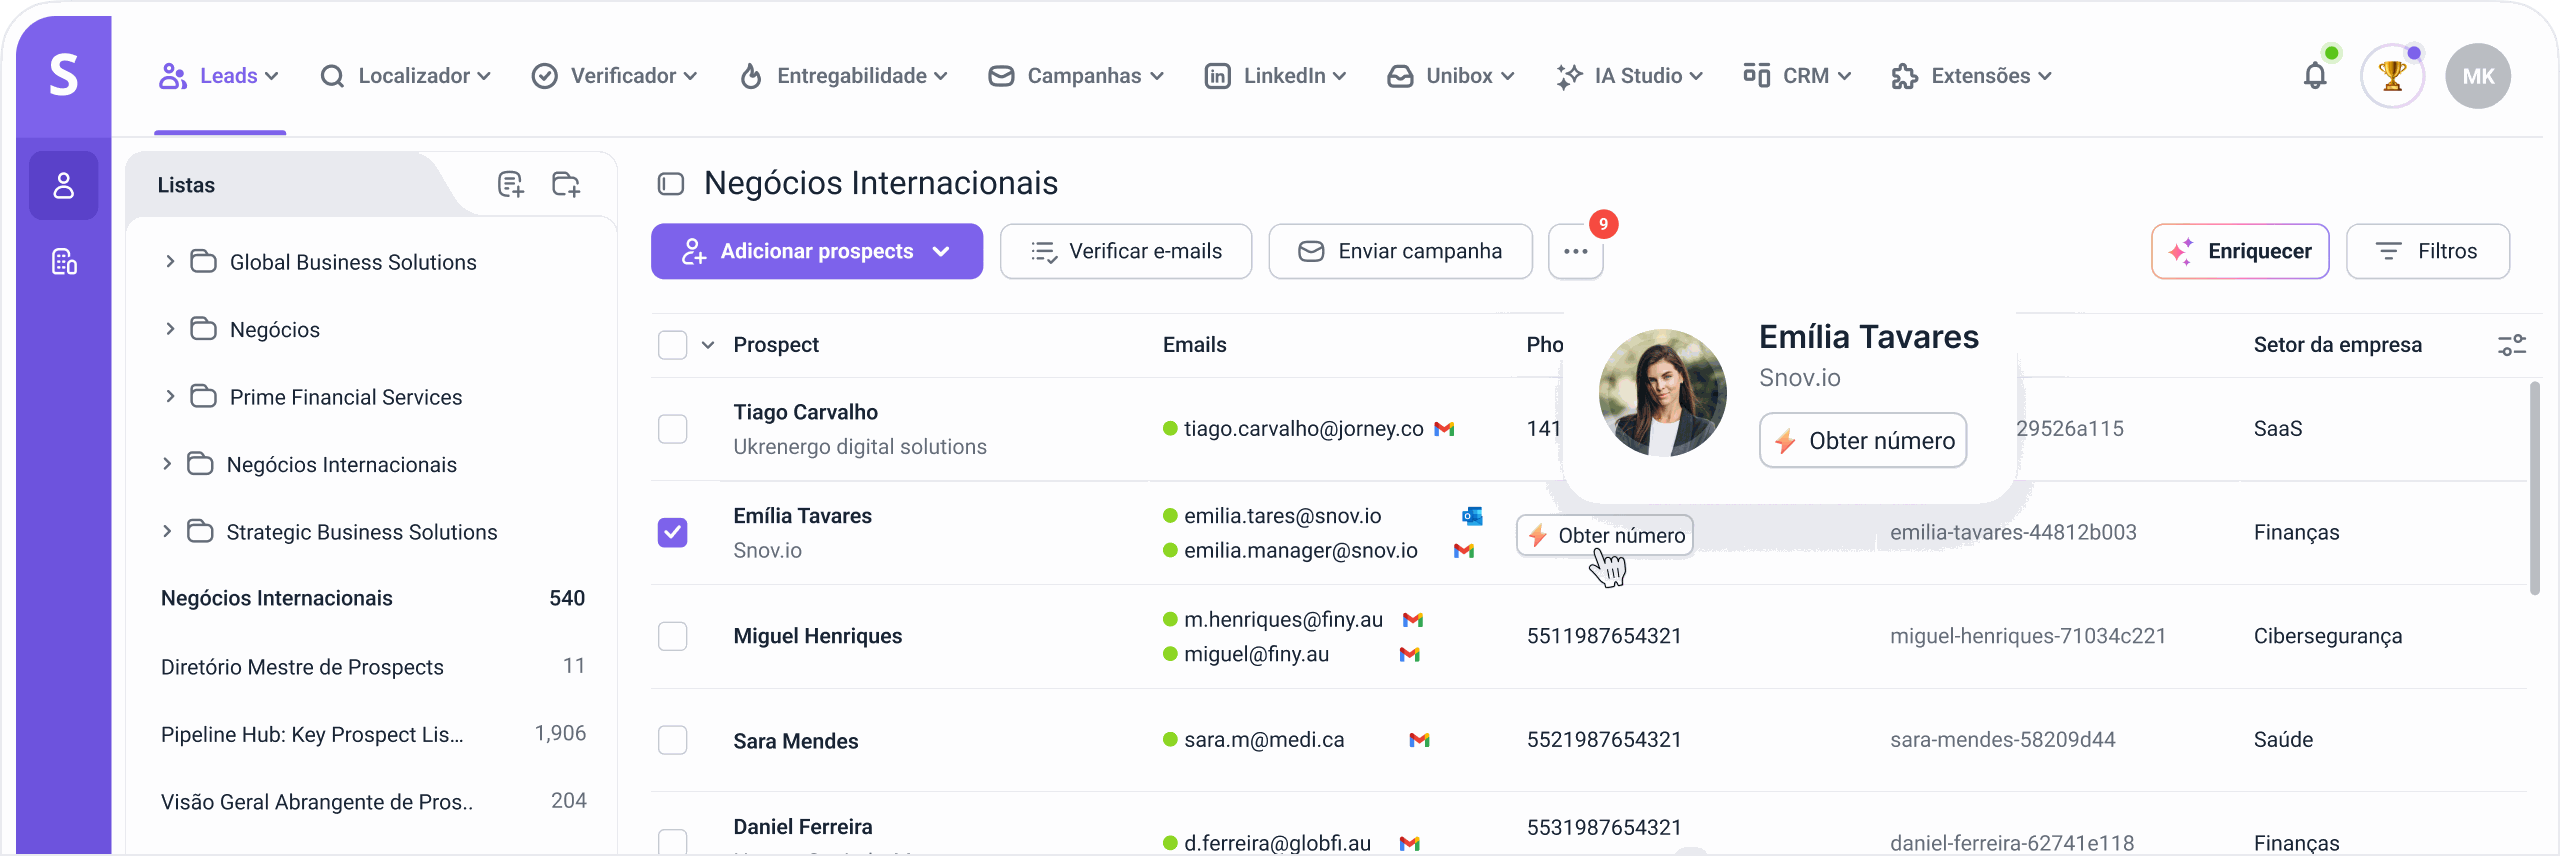This screenshot has width=2560, height=856.
Task: Click the table vertical scrollbar
Action: (x=2534, y=488)
